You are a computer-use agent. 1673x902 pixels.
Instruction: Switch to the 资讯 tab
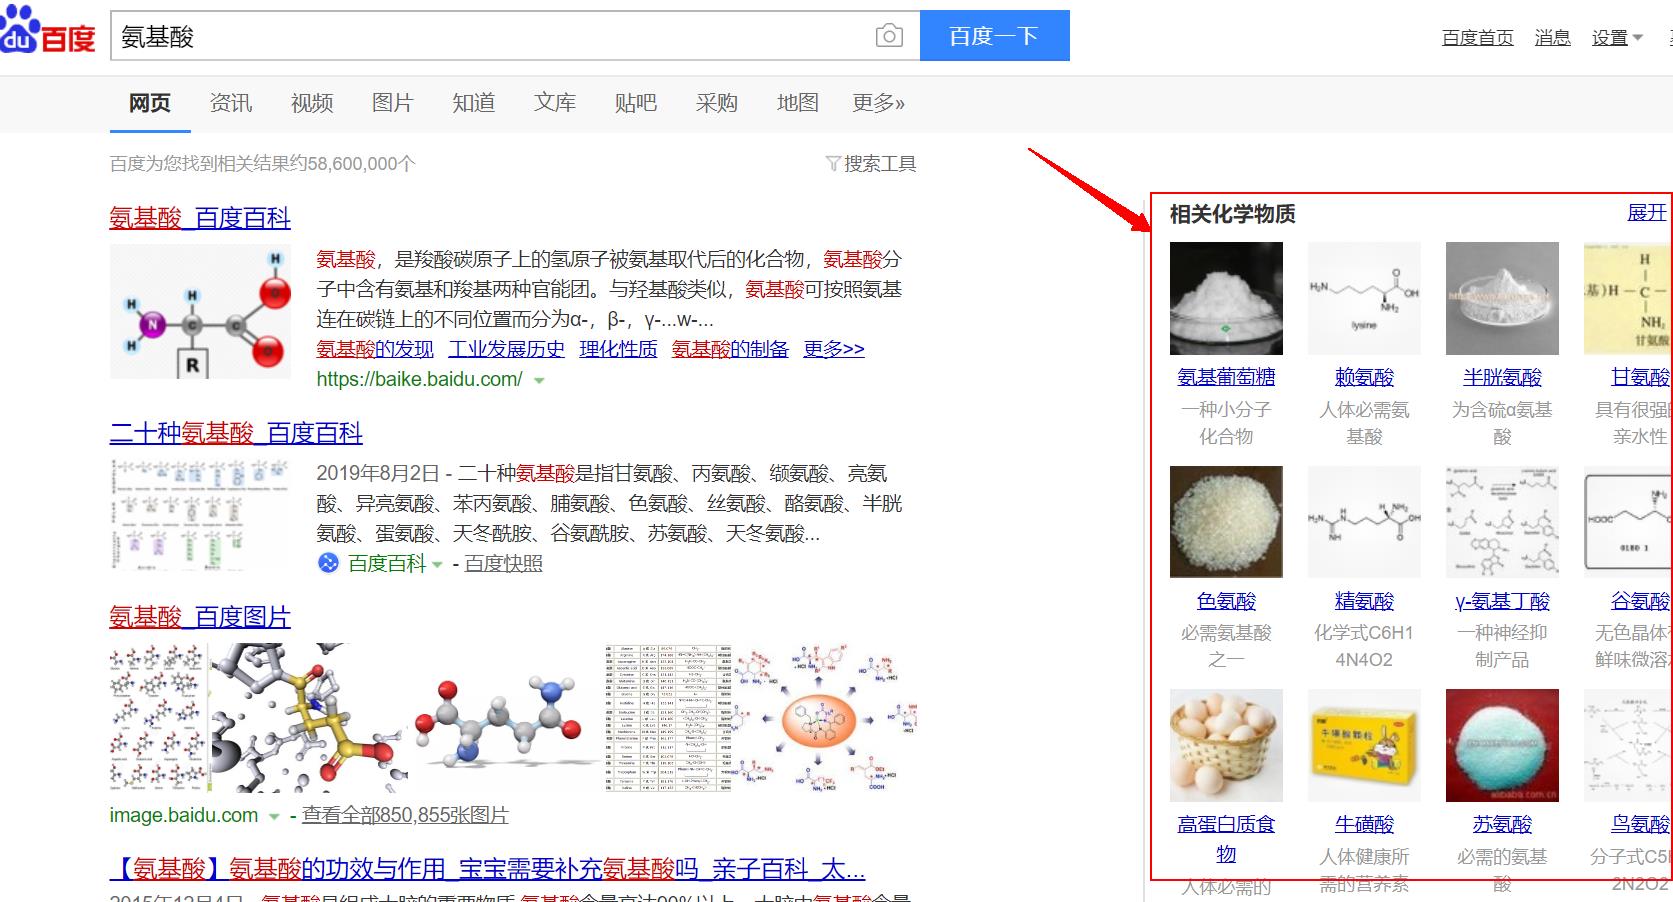(x=231, y=103)
